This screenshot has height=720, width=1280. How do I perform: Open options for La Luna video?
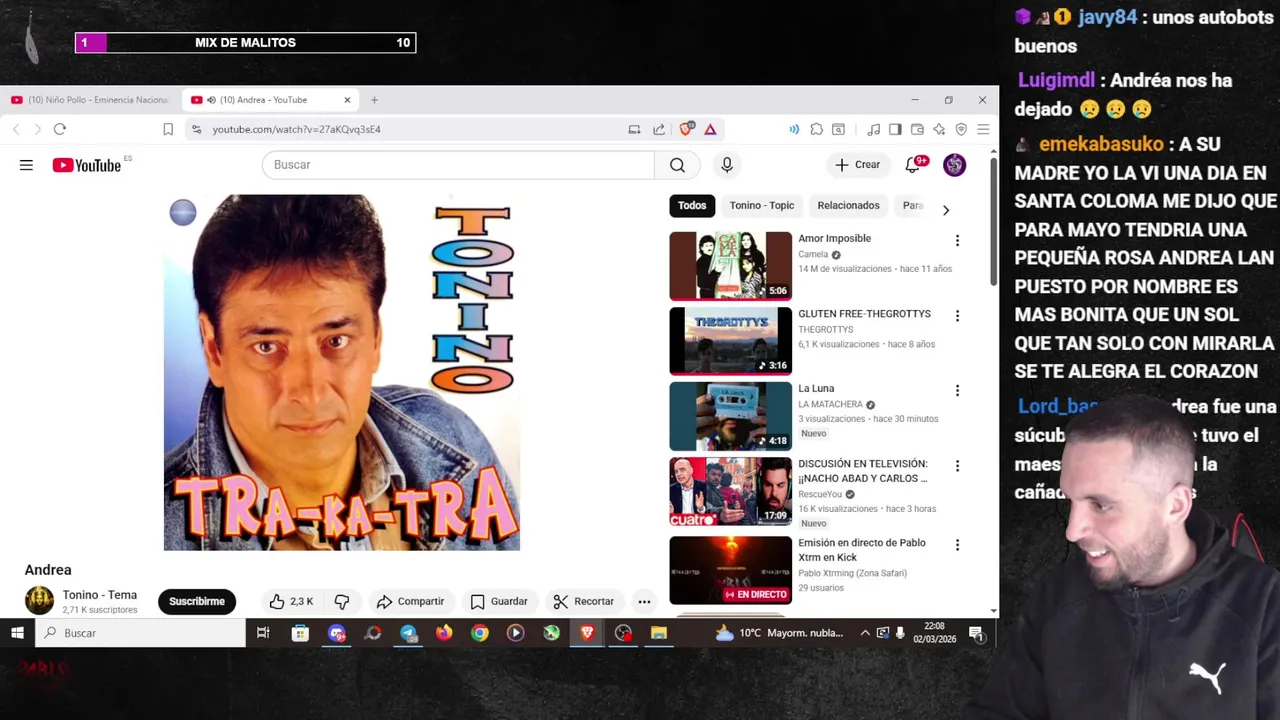957,391
